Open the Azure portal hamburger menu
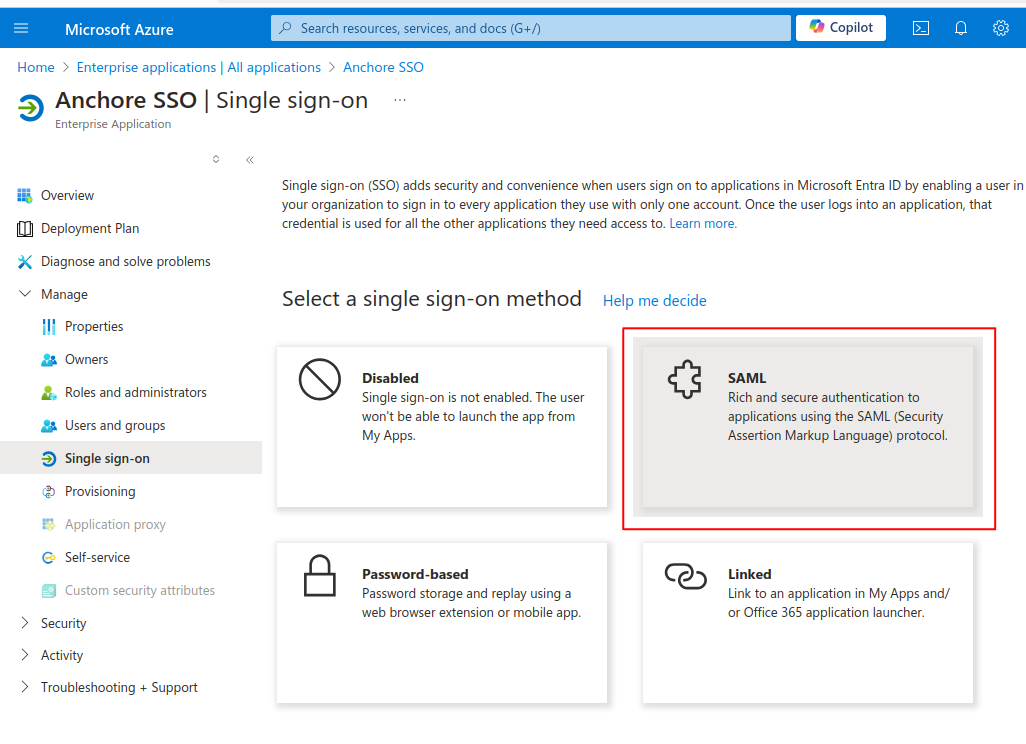Viewport: 1026px width, 744px height. pos(21,28)
